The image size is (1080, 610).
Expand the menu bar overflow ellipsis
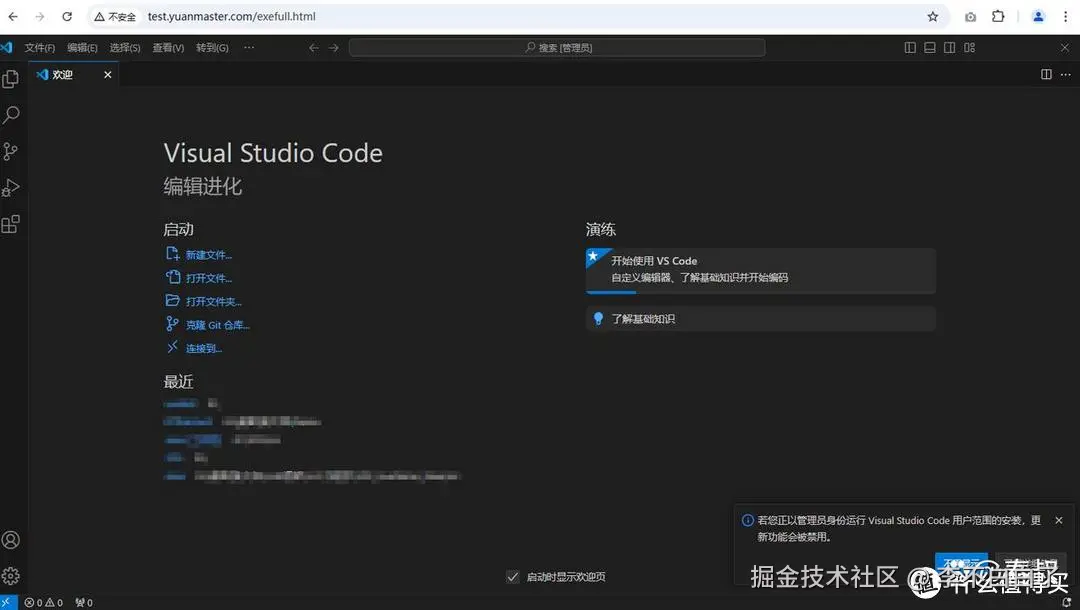point(249,48)
